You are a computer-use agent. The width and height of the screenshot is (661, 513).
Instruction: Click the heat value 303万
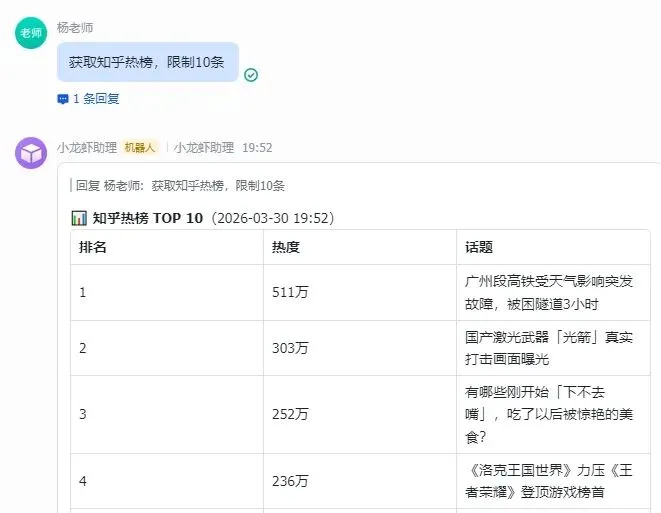pyautogui.click(x=290, y=348)
